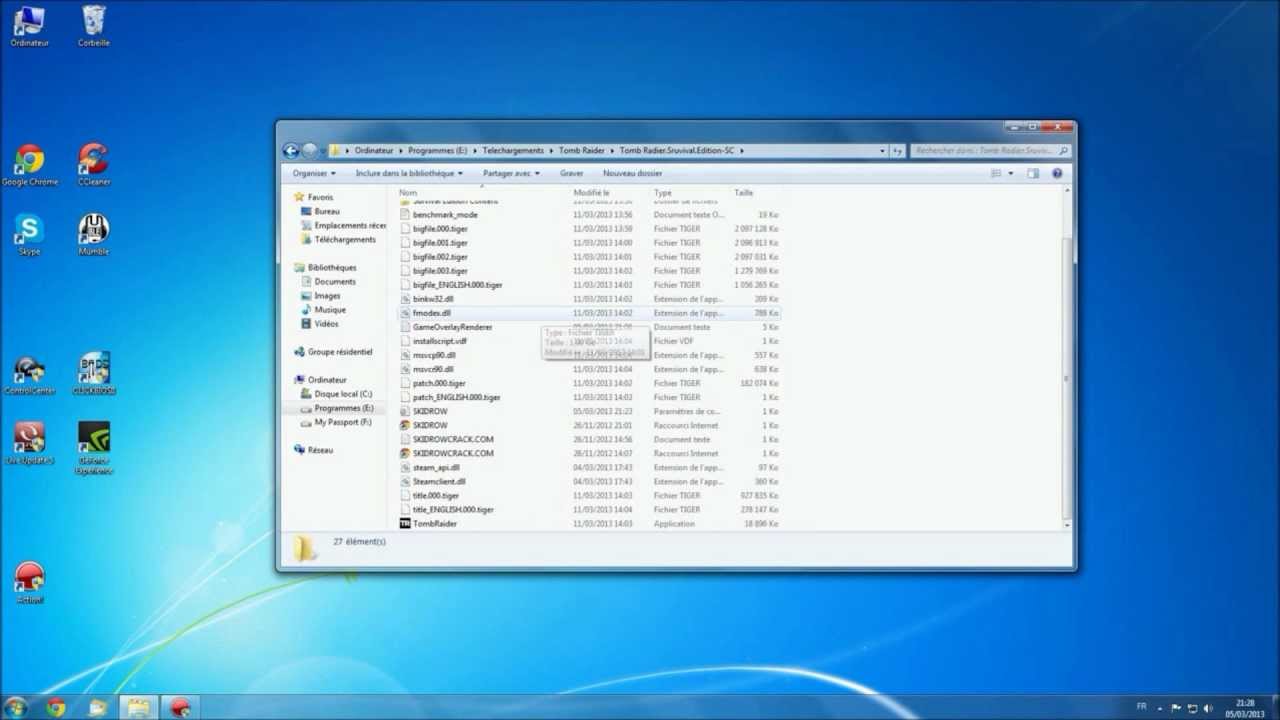
Task: Open the address bar history dropdown arrow
Action: tap(882, 151)
